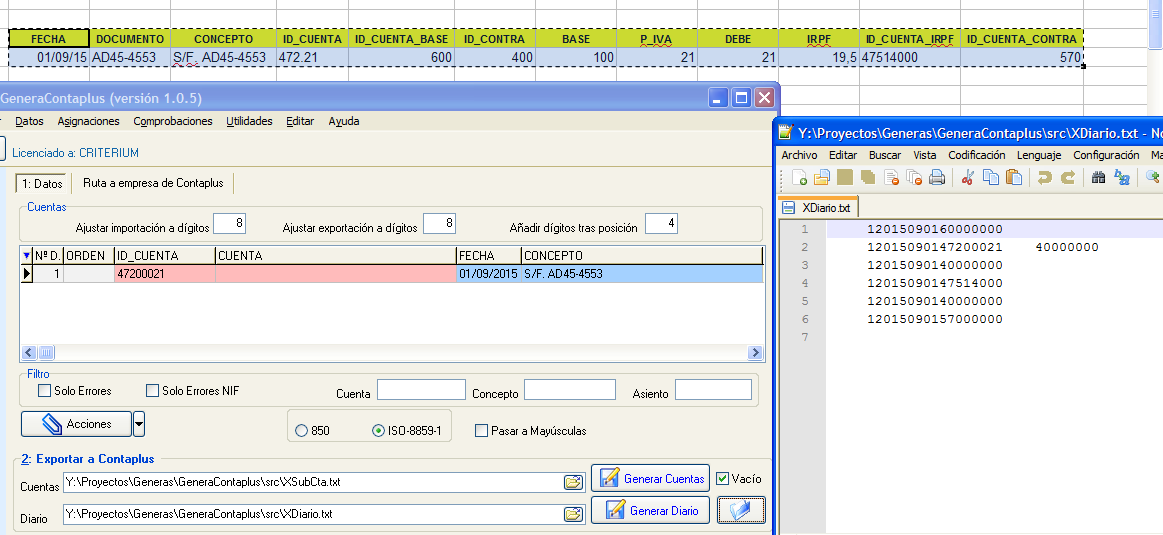Click the Generar Diario button
Image resolution: width=1163 pixels, height=535 pixels.
pyautogui.click(x=650, y=511)
